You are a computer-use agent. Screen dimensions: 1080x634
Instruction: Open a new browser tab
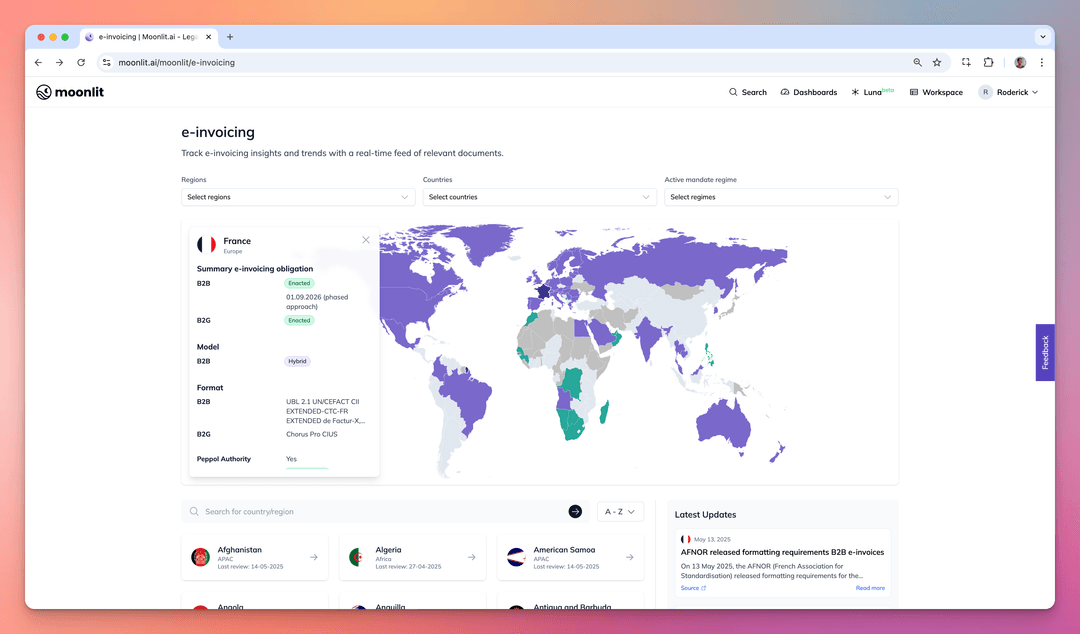point(230,37)
